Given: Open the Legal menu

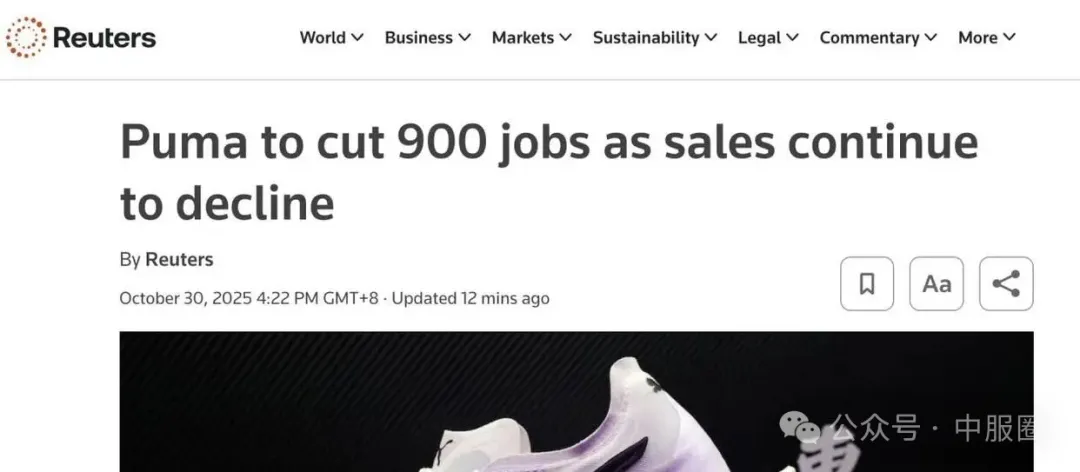Looking at the screenshot, I should coord(767,37).
